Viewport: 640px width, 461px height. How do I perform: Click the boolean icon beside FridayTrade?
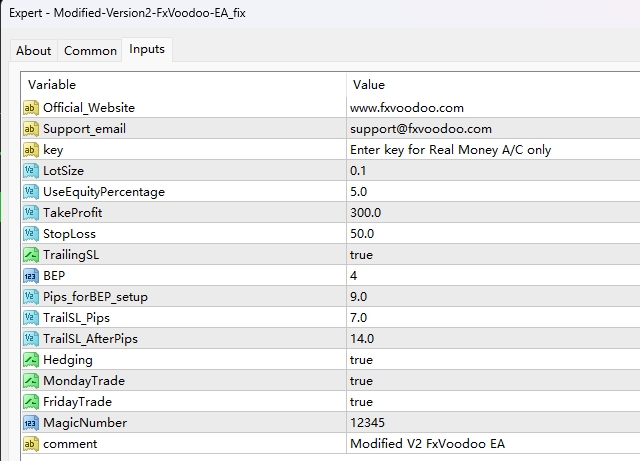[31, 402]
